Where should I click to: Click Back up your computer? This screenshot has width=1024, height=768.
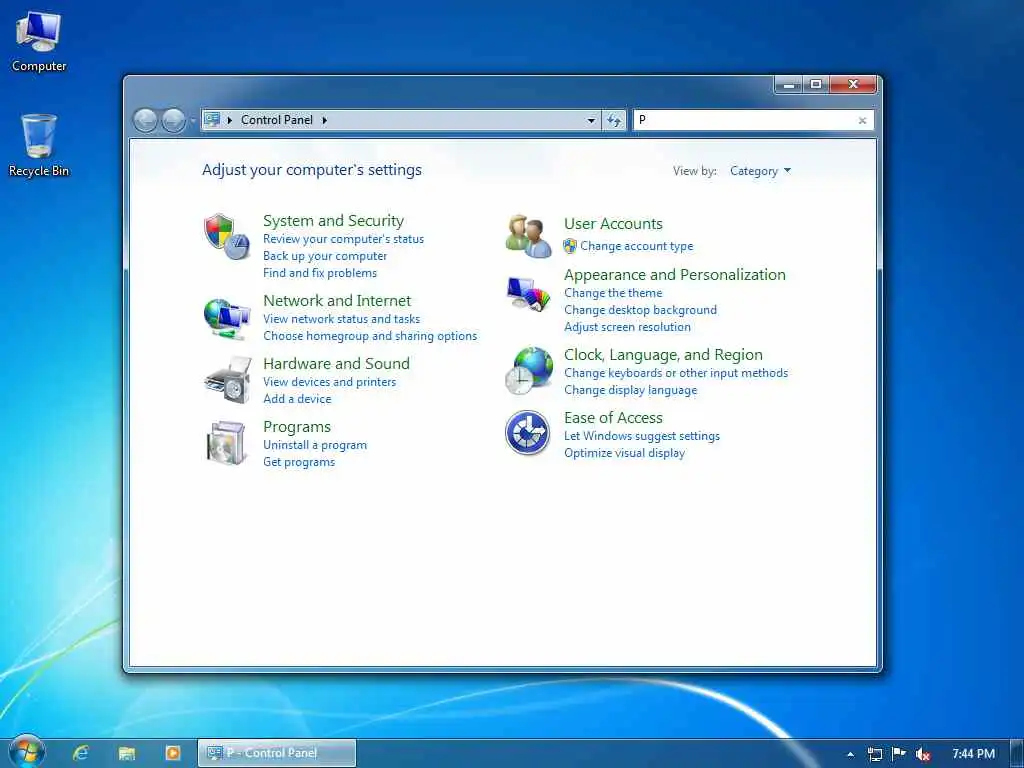tap(325, 256)
